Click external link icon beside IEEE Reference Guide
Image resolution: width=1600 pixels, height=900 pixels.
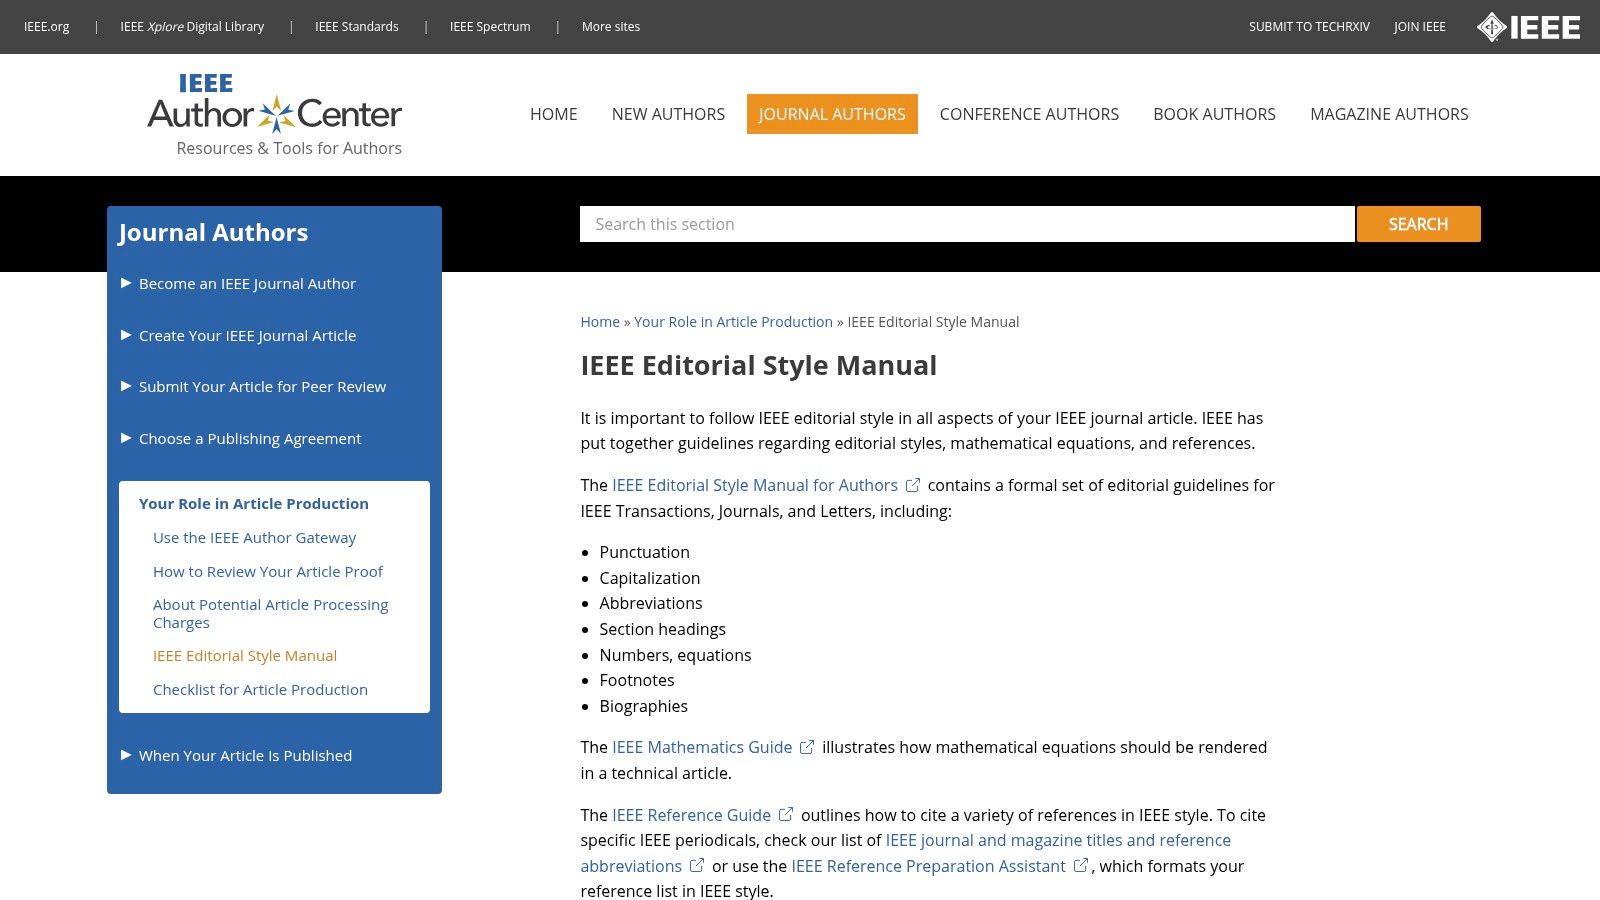(x=786, y=815)
